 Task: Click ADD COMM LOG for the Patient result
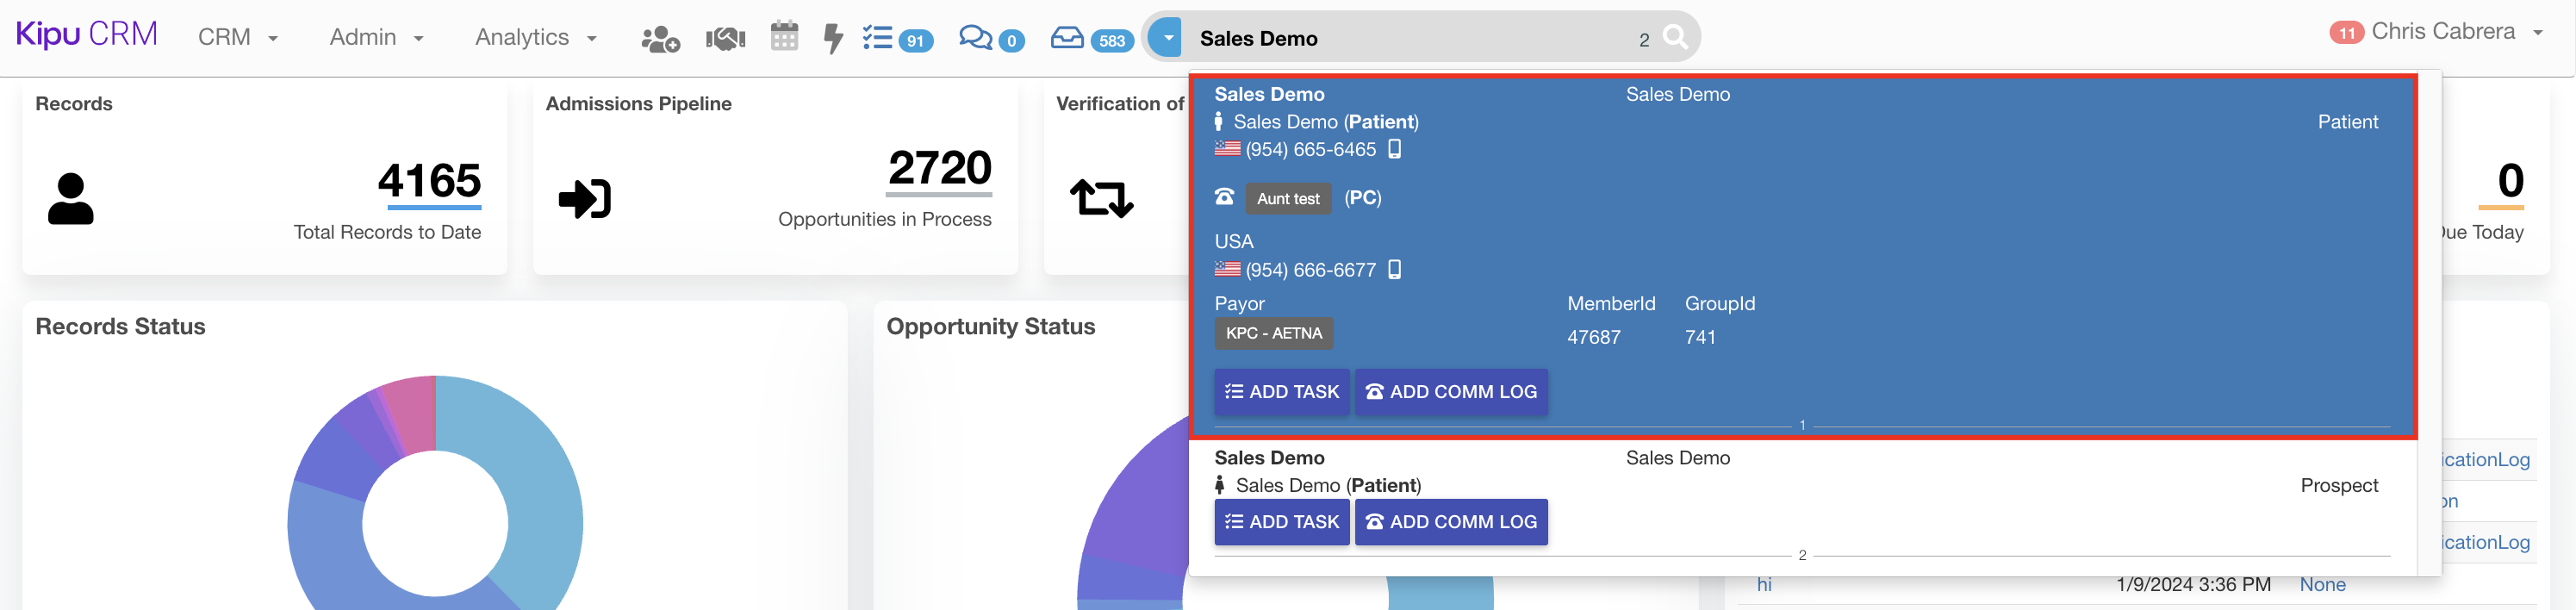coord(1450,392)
